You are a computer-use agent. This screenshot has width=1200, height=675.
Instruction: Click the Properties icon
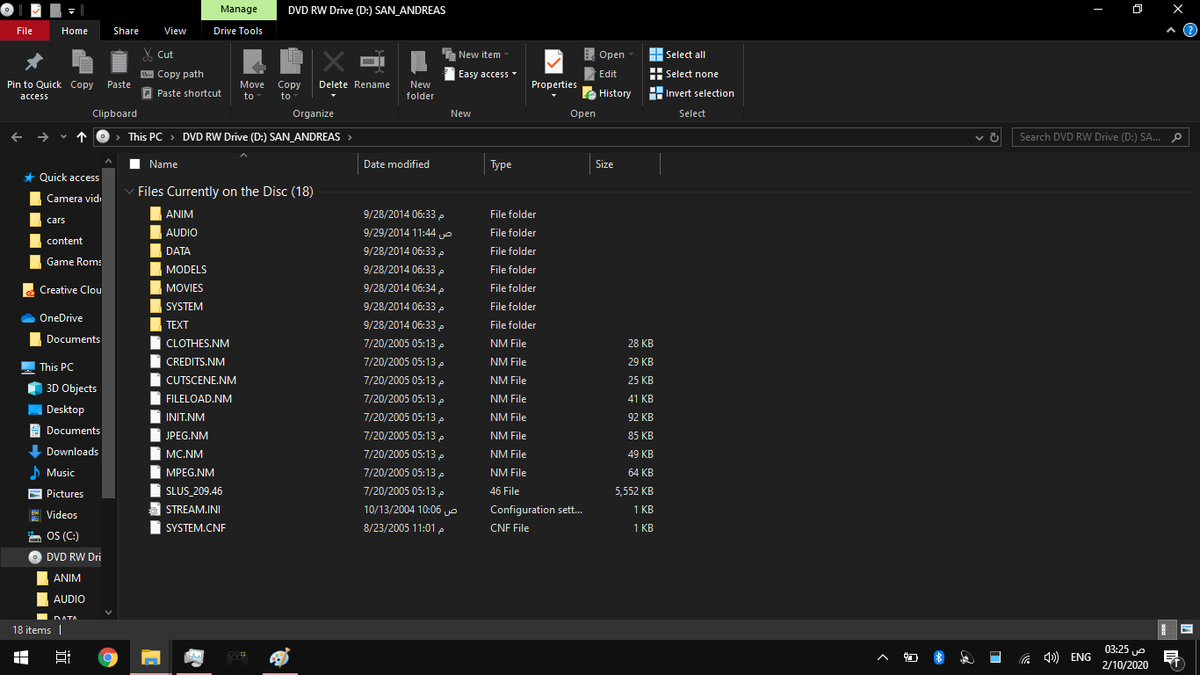pos(554,62)
